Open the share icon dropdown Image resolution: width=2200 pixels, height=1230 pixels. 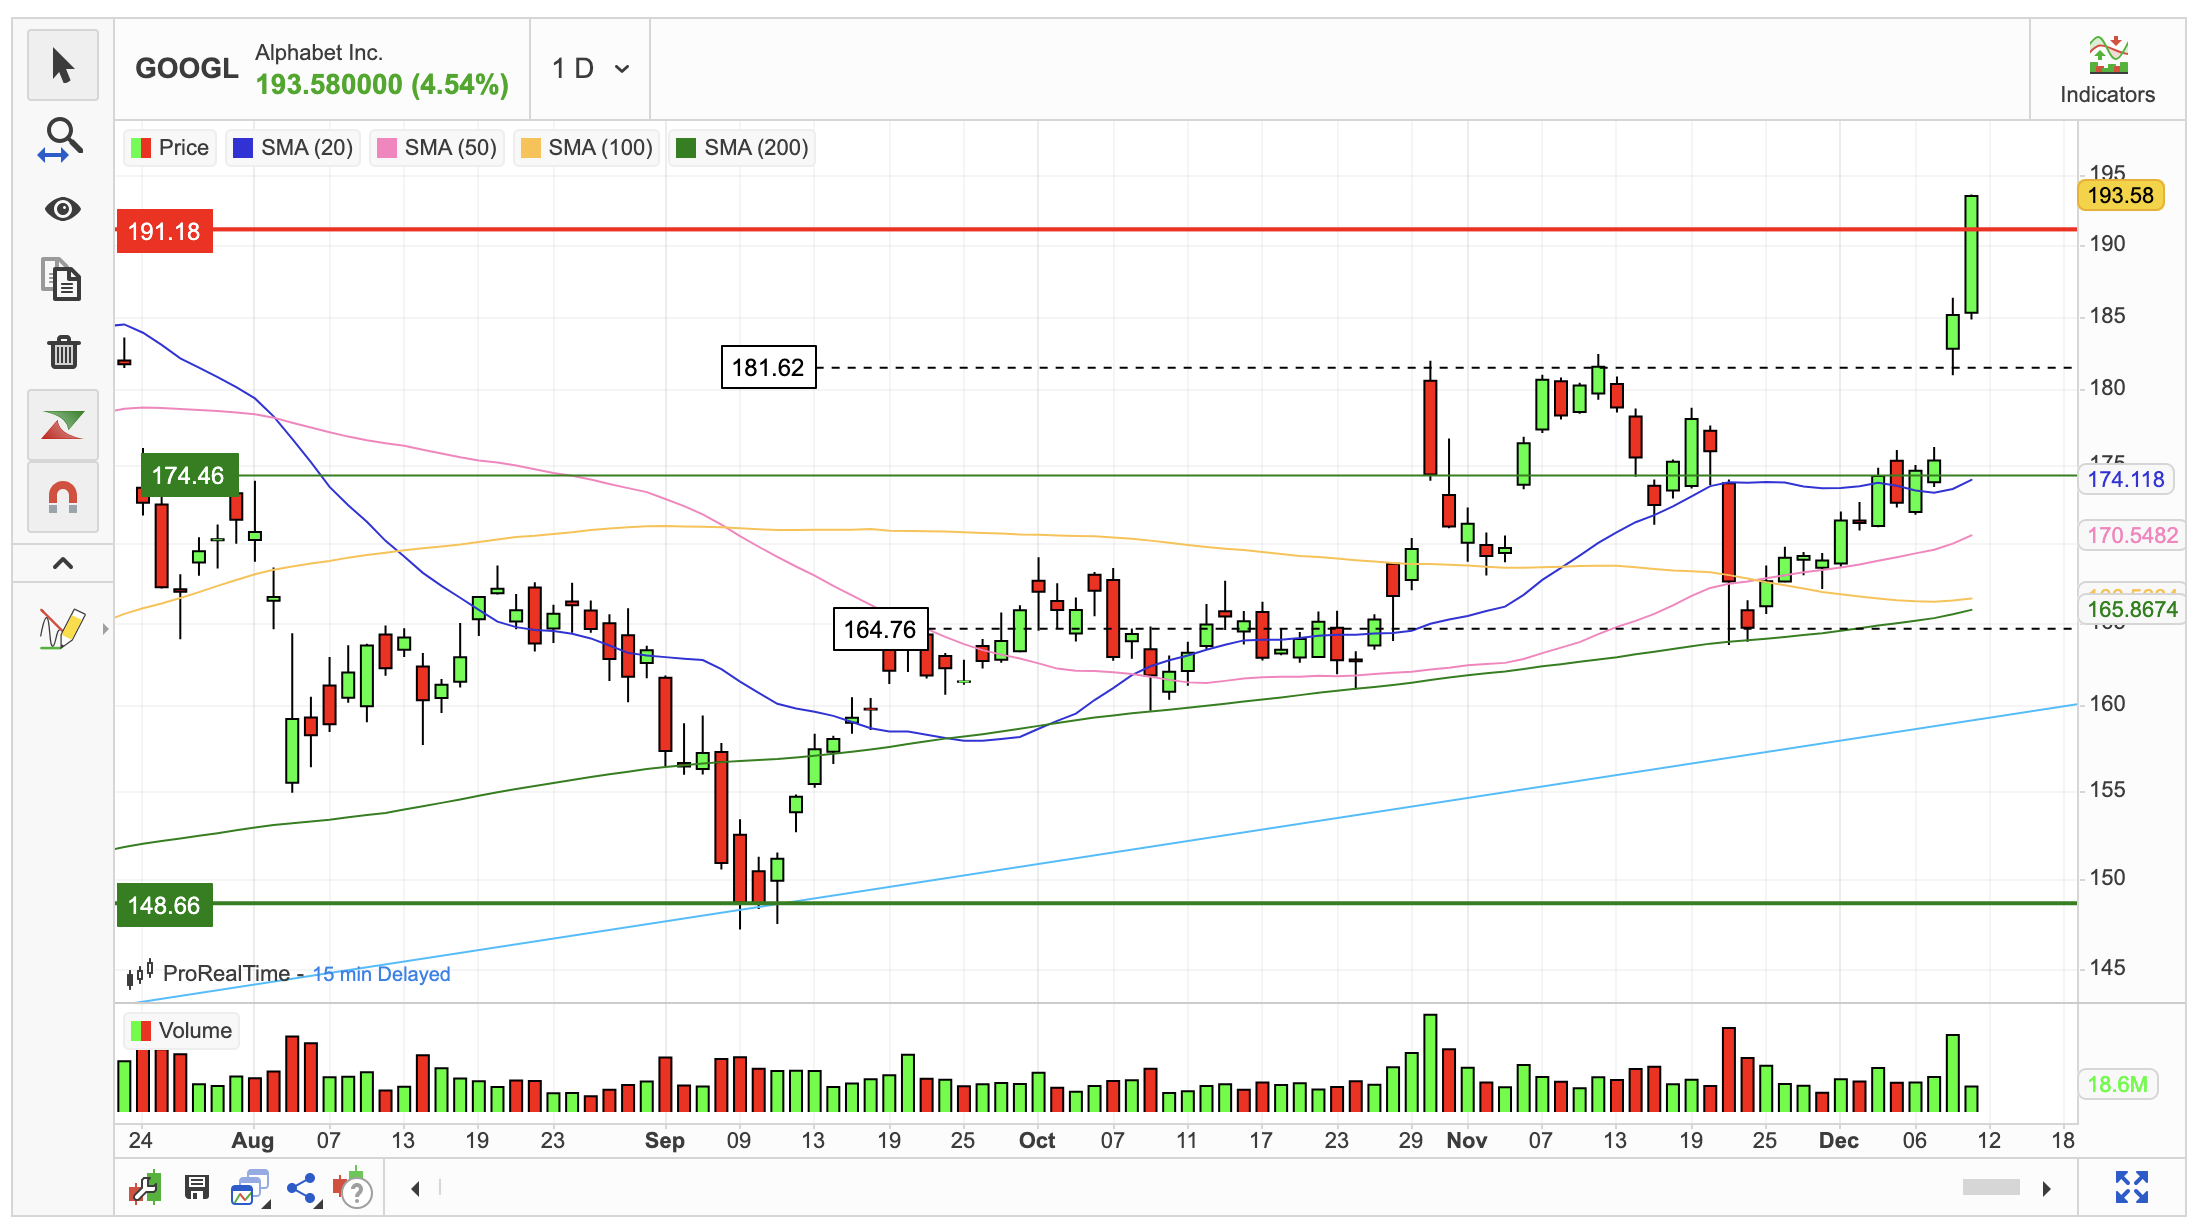pyautogui.click(x=303, y=1188)
